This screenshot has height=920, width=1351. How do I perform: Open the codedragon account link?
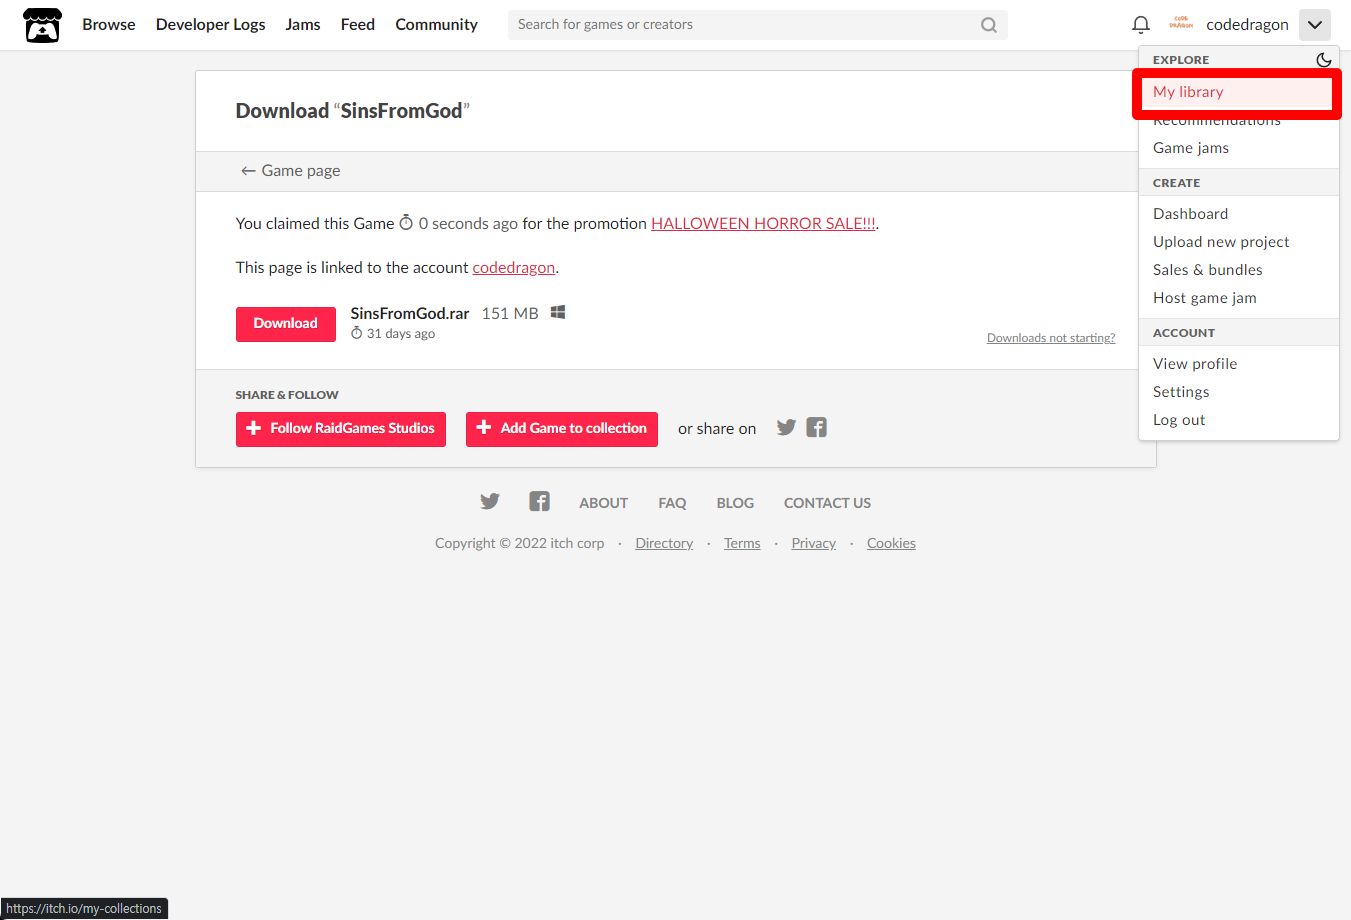(x=514, y=268)
